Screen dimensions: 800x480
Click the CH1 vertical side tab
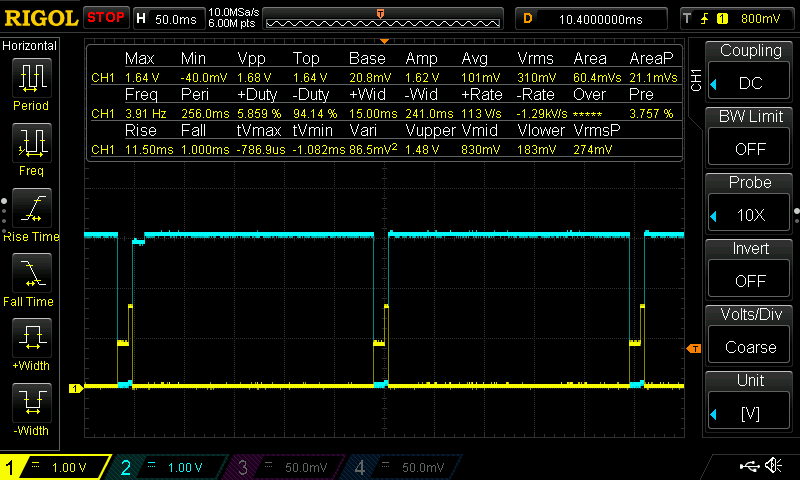[x=696, y=80]
